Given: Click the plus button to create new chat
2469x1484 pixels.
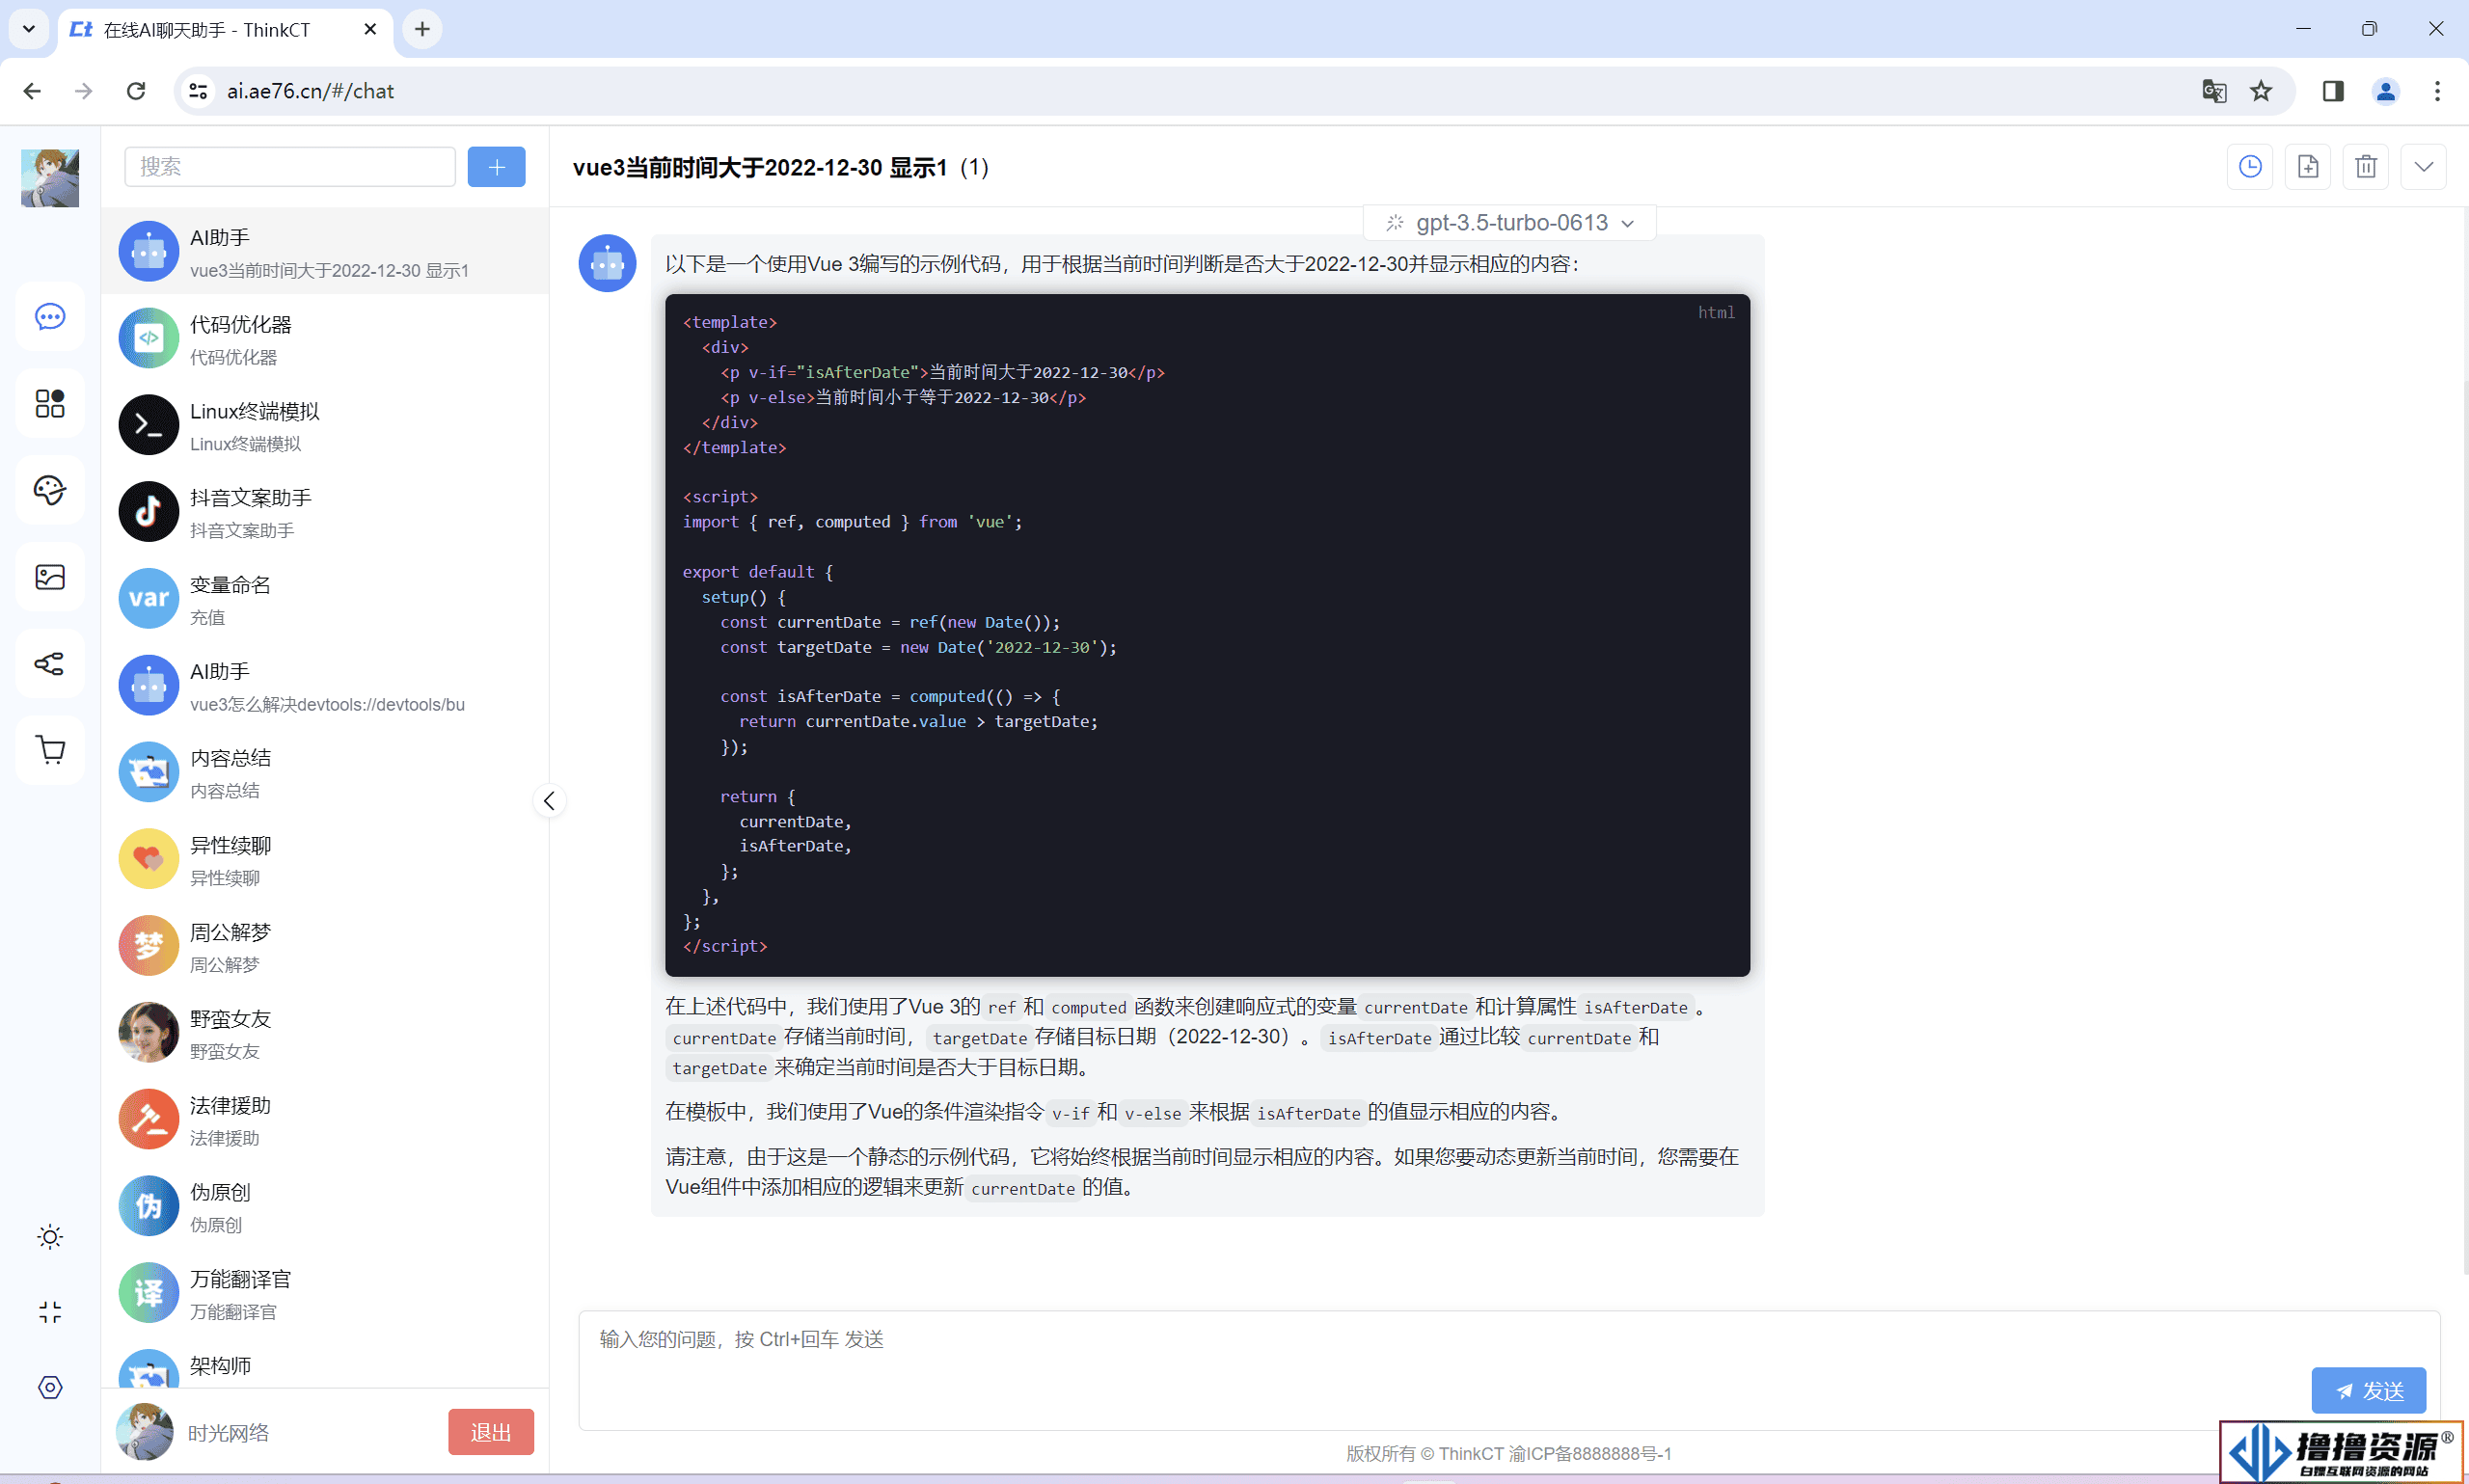Looking at the screenshot, I should click(496, 166).
